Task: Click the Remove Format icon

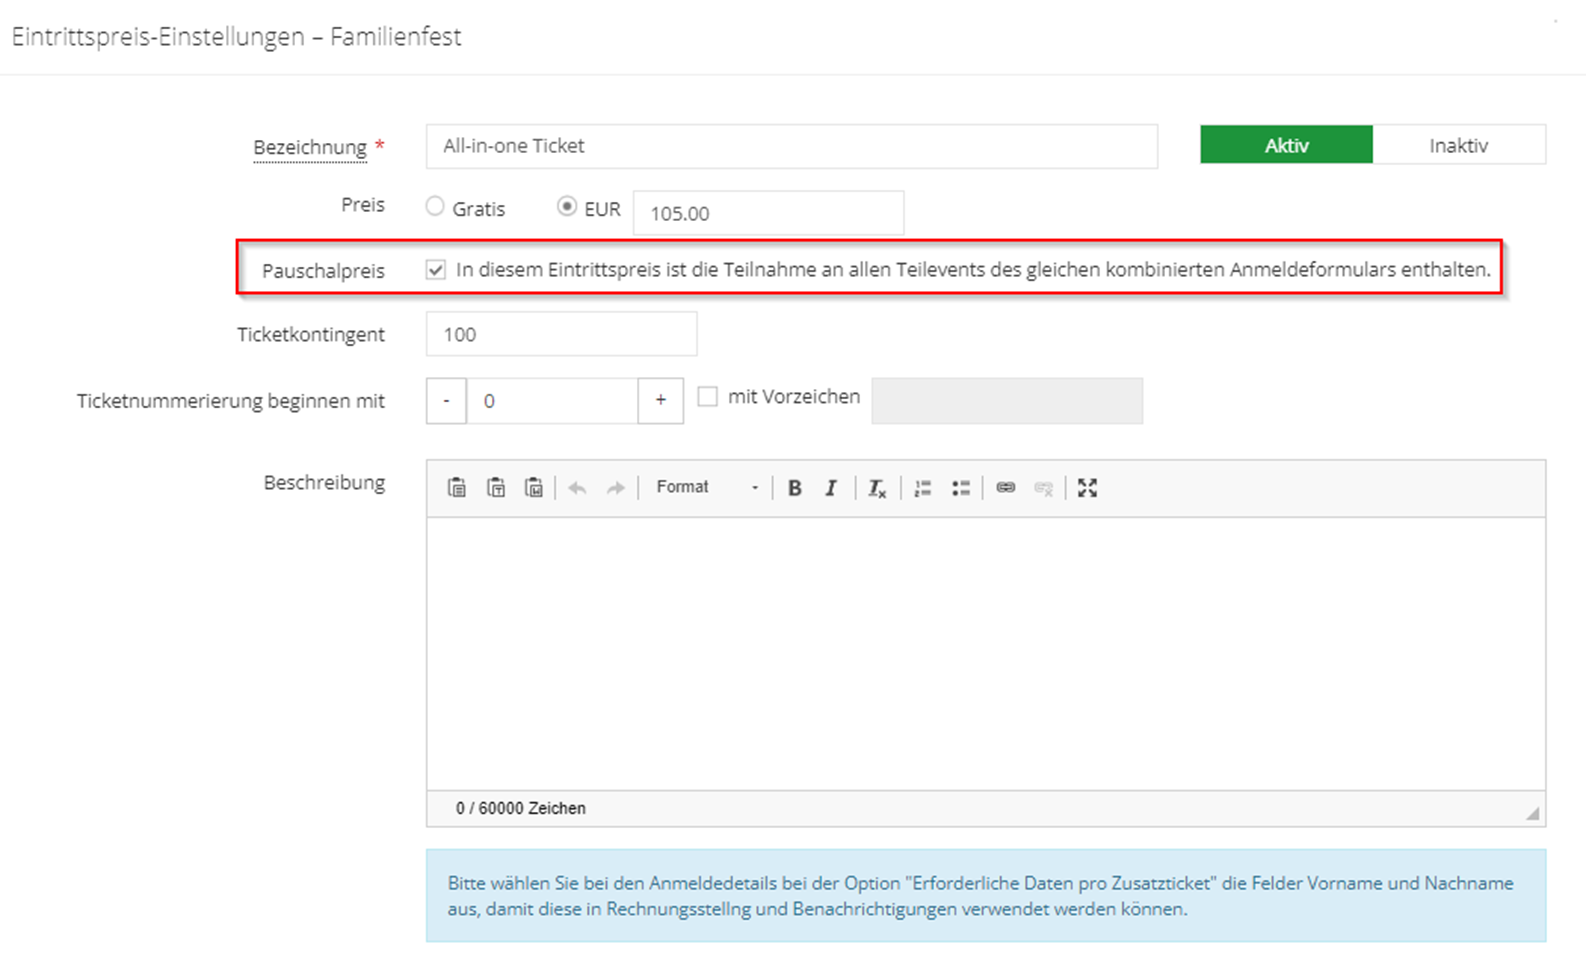Action: pyautogui.click(x=877, y=488)
